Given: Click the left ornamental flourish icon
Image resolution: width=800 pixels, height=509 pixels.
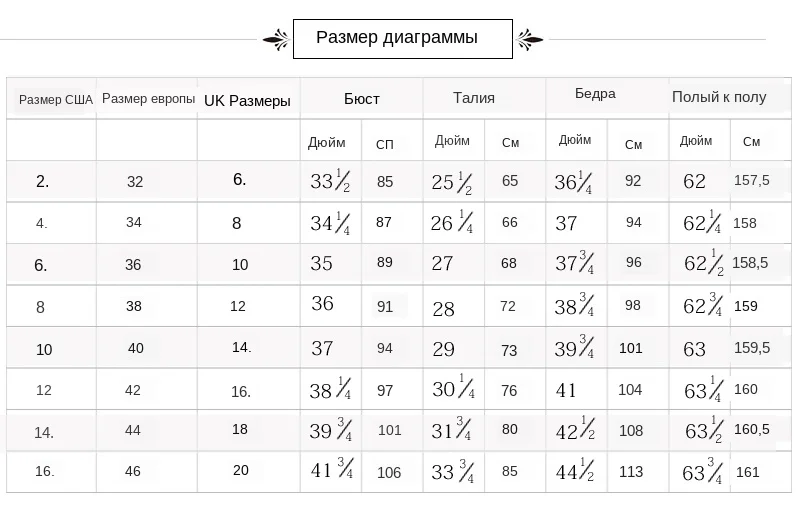Looking at the screenshot, I should 276,40.
